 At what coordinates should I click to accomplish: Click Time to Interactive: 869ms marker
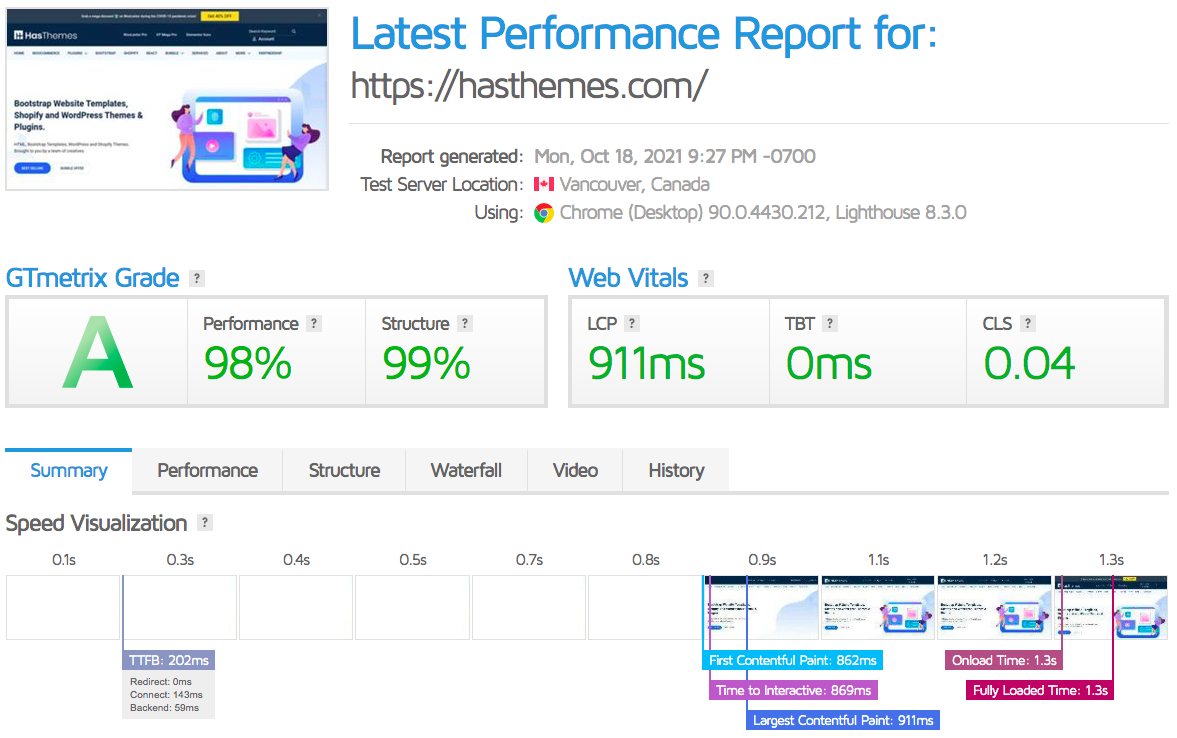tap(793, 690)
